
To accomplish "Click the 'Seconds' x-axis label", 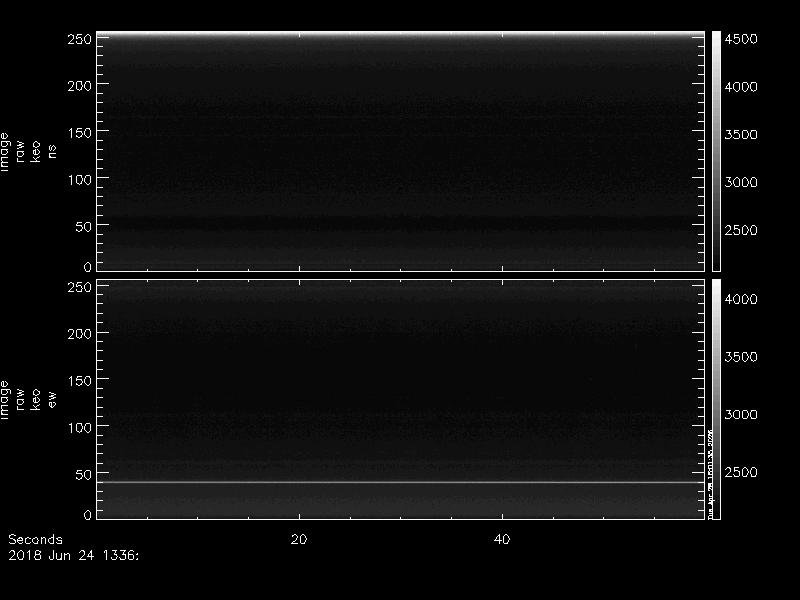I will click(35, 539).
